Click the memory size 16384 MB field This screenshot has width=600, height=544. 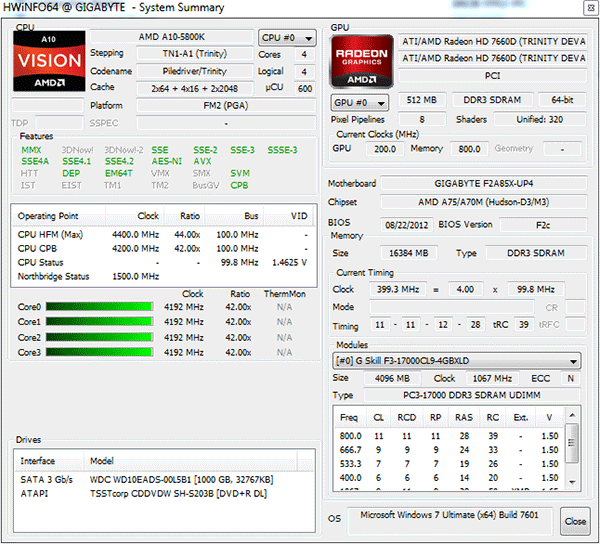(409, 253)
